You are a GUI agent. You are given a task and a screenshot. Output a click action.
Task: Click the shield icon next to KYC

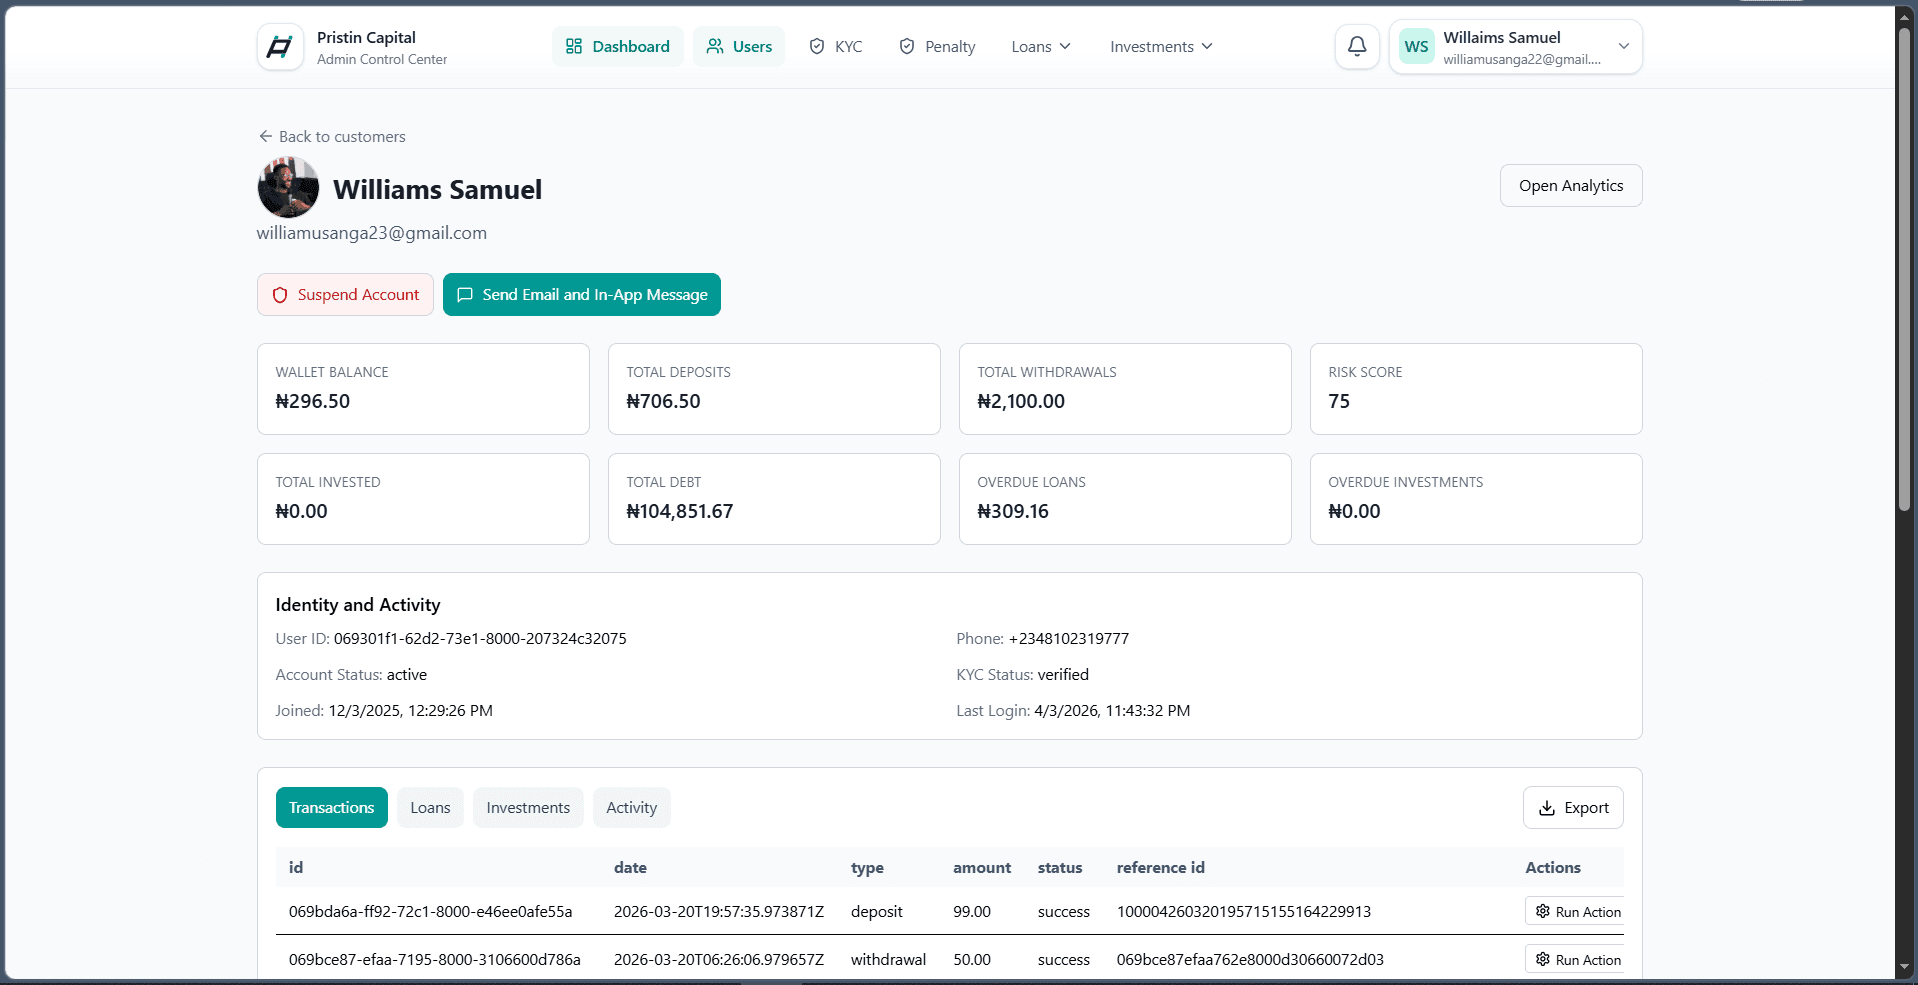click(817, 46)
